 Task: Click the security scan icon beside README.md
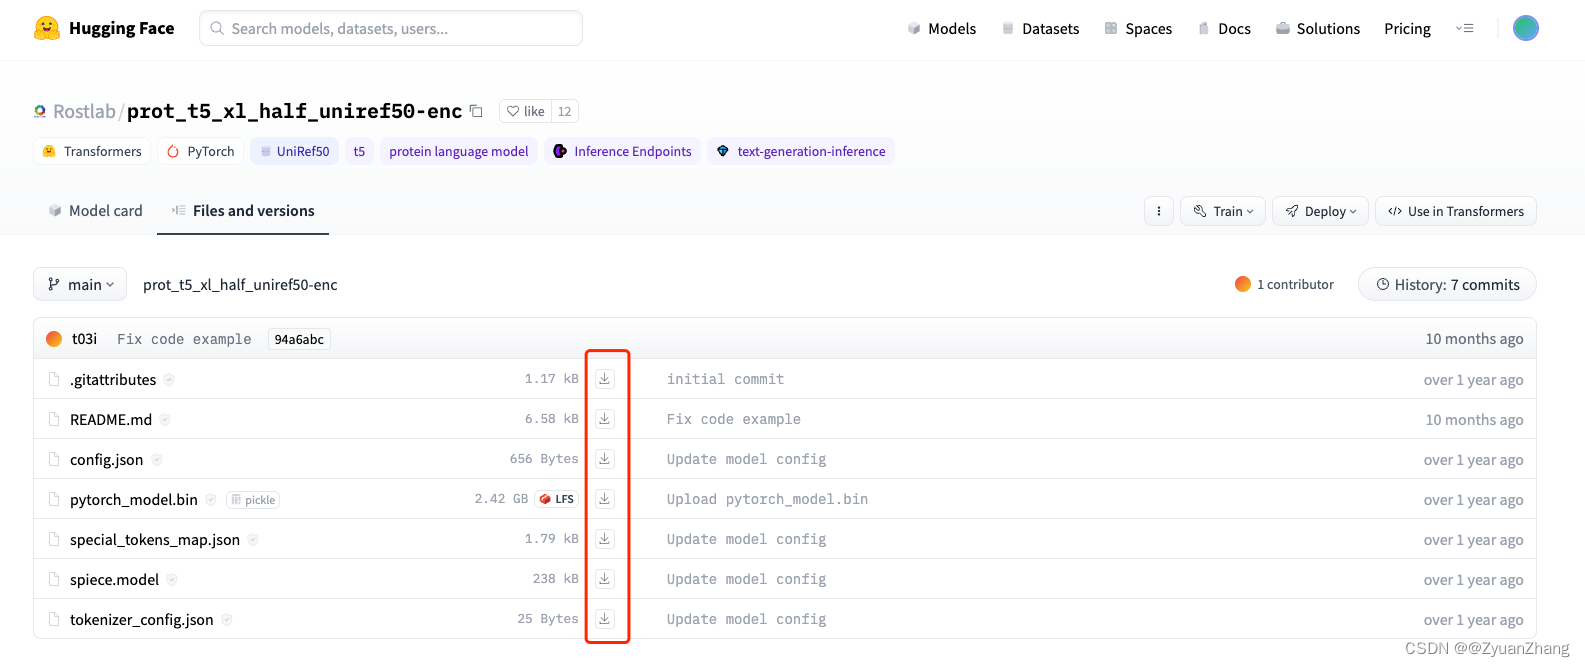click(x=165, y=419)
